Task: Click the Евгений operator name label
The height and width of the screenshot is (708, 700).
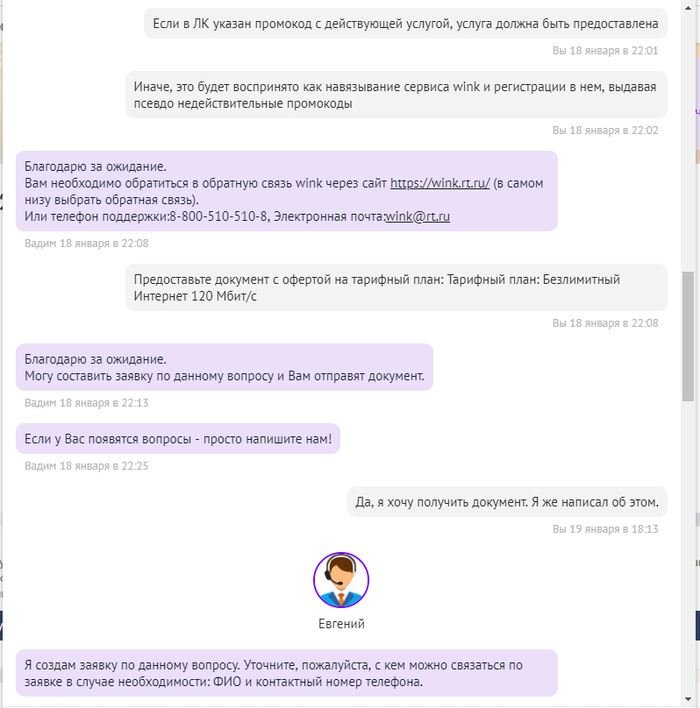Action: click(x=341, y=624)
